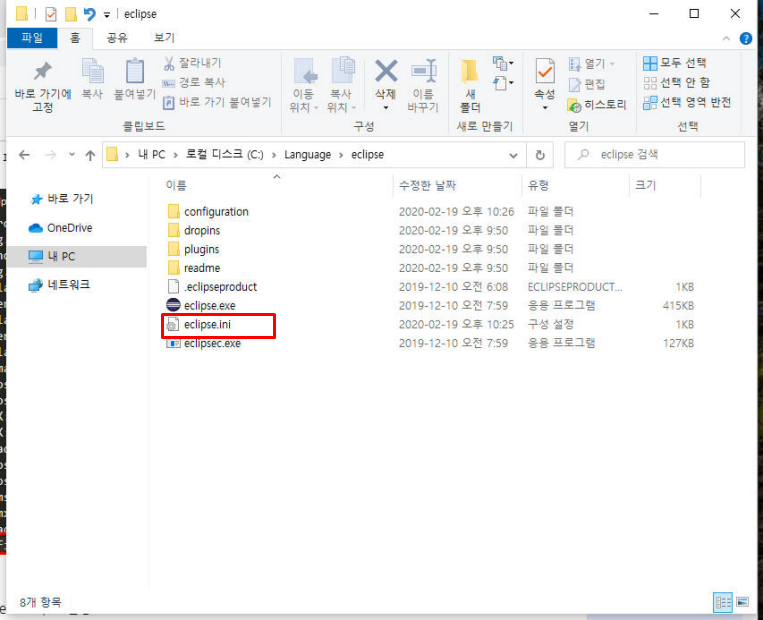Switch to the Home (홈) tab

tap(75, 38)
